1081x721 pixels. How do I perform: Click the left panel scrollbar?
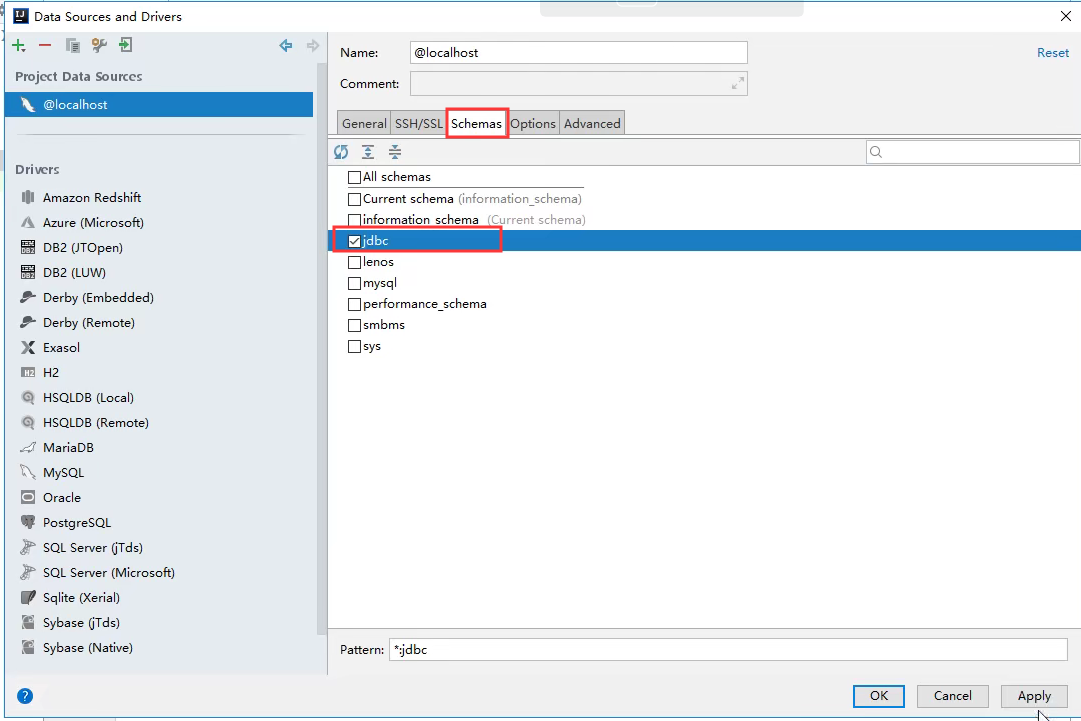click(321, 348)
